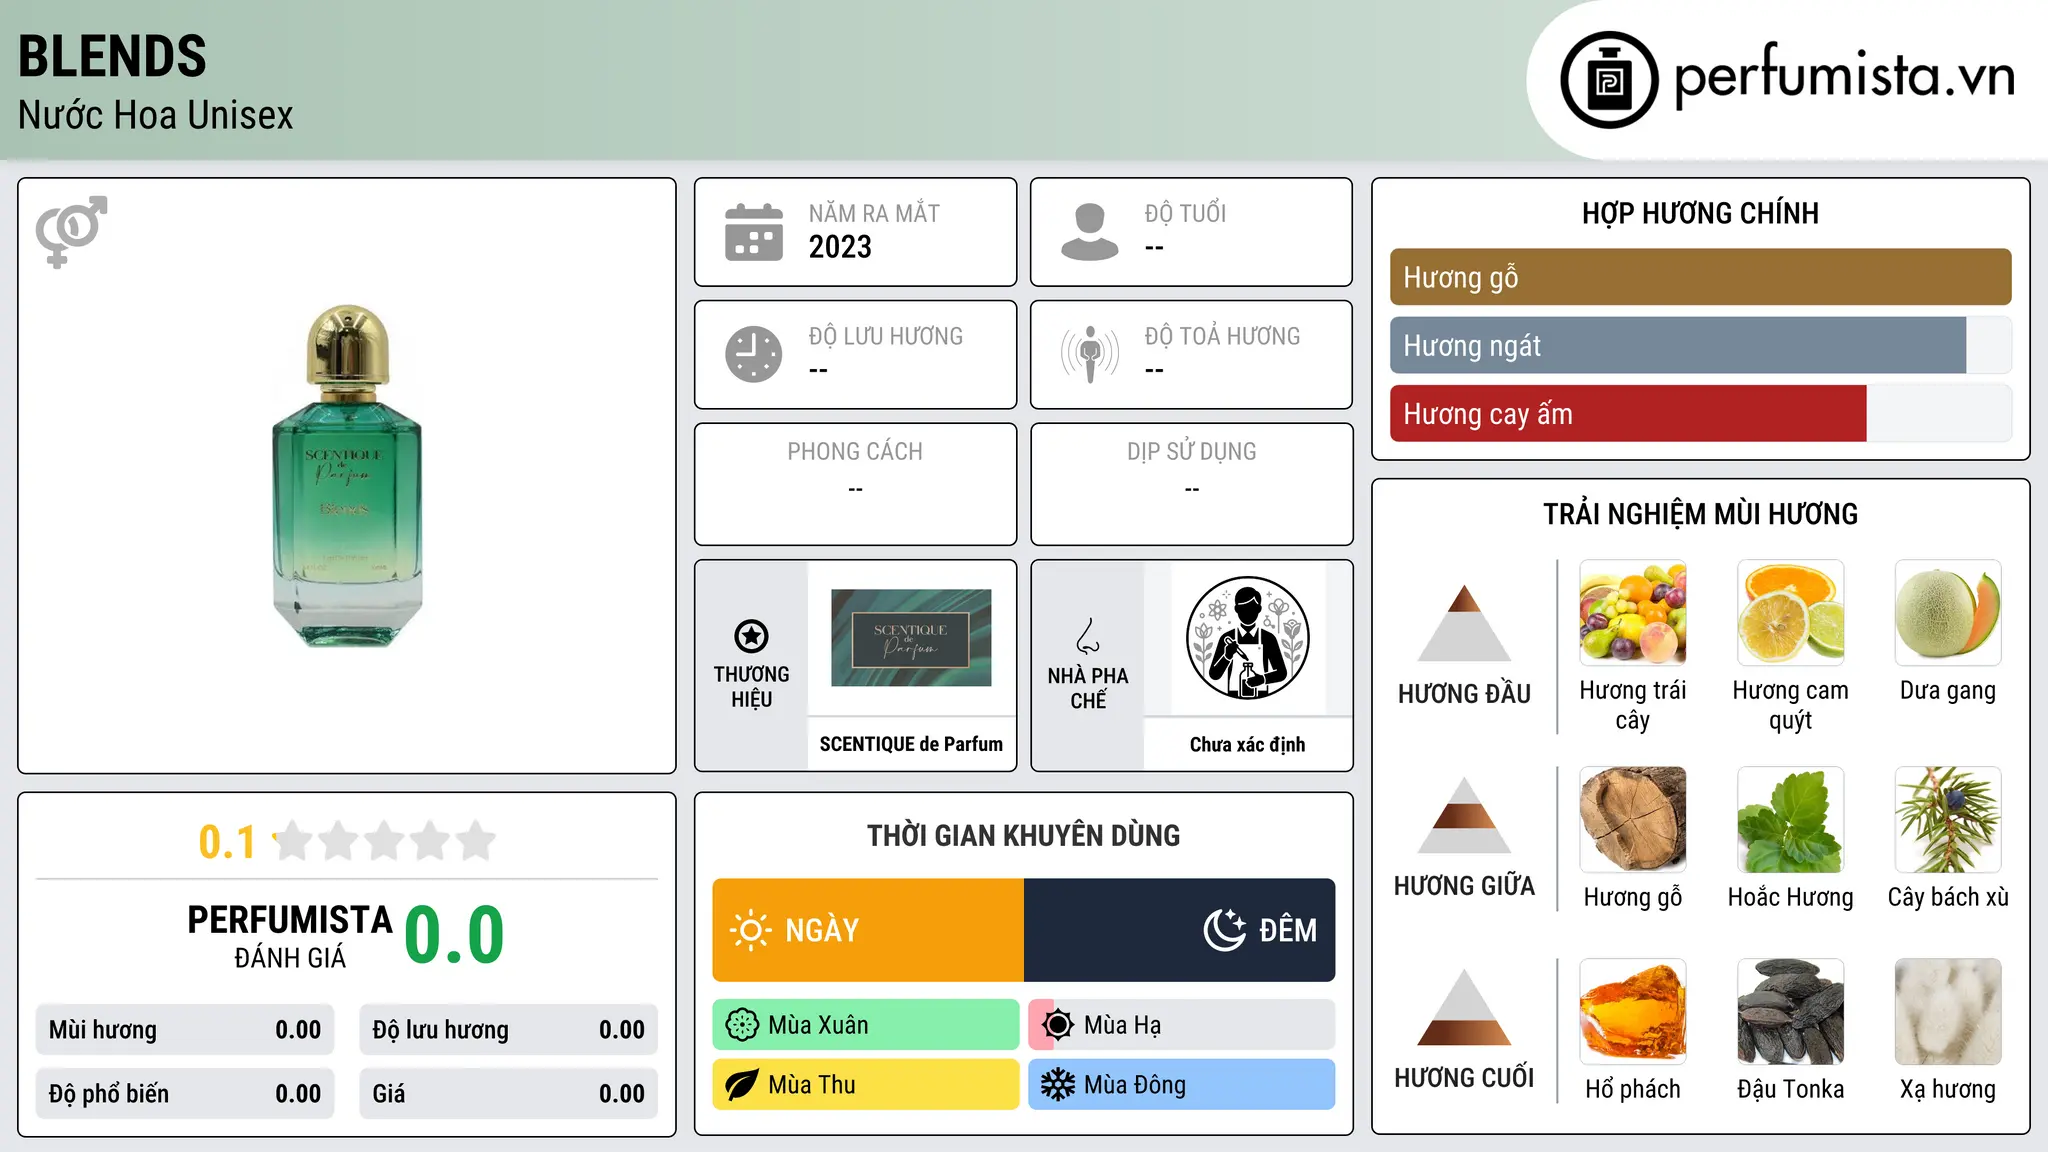Click the Giá 0.00 score row
The height and width of the screenshot is (1152, 2048).
point(508,1094)
